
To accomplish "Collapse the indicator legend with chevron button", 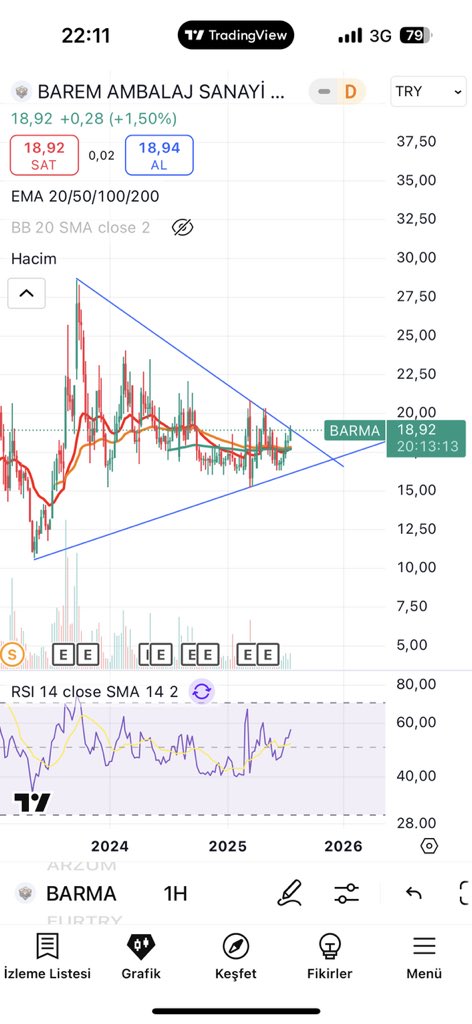I will (x=26, y=293).
